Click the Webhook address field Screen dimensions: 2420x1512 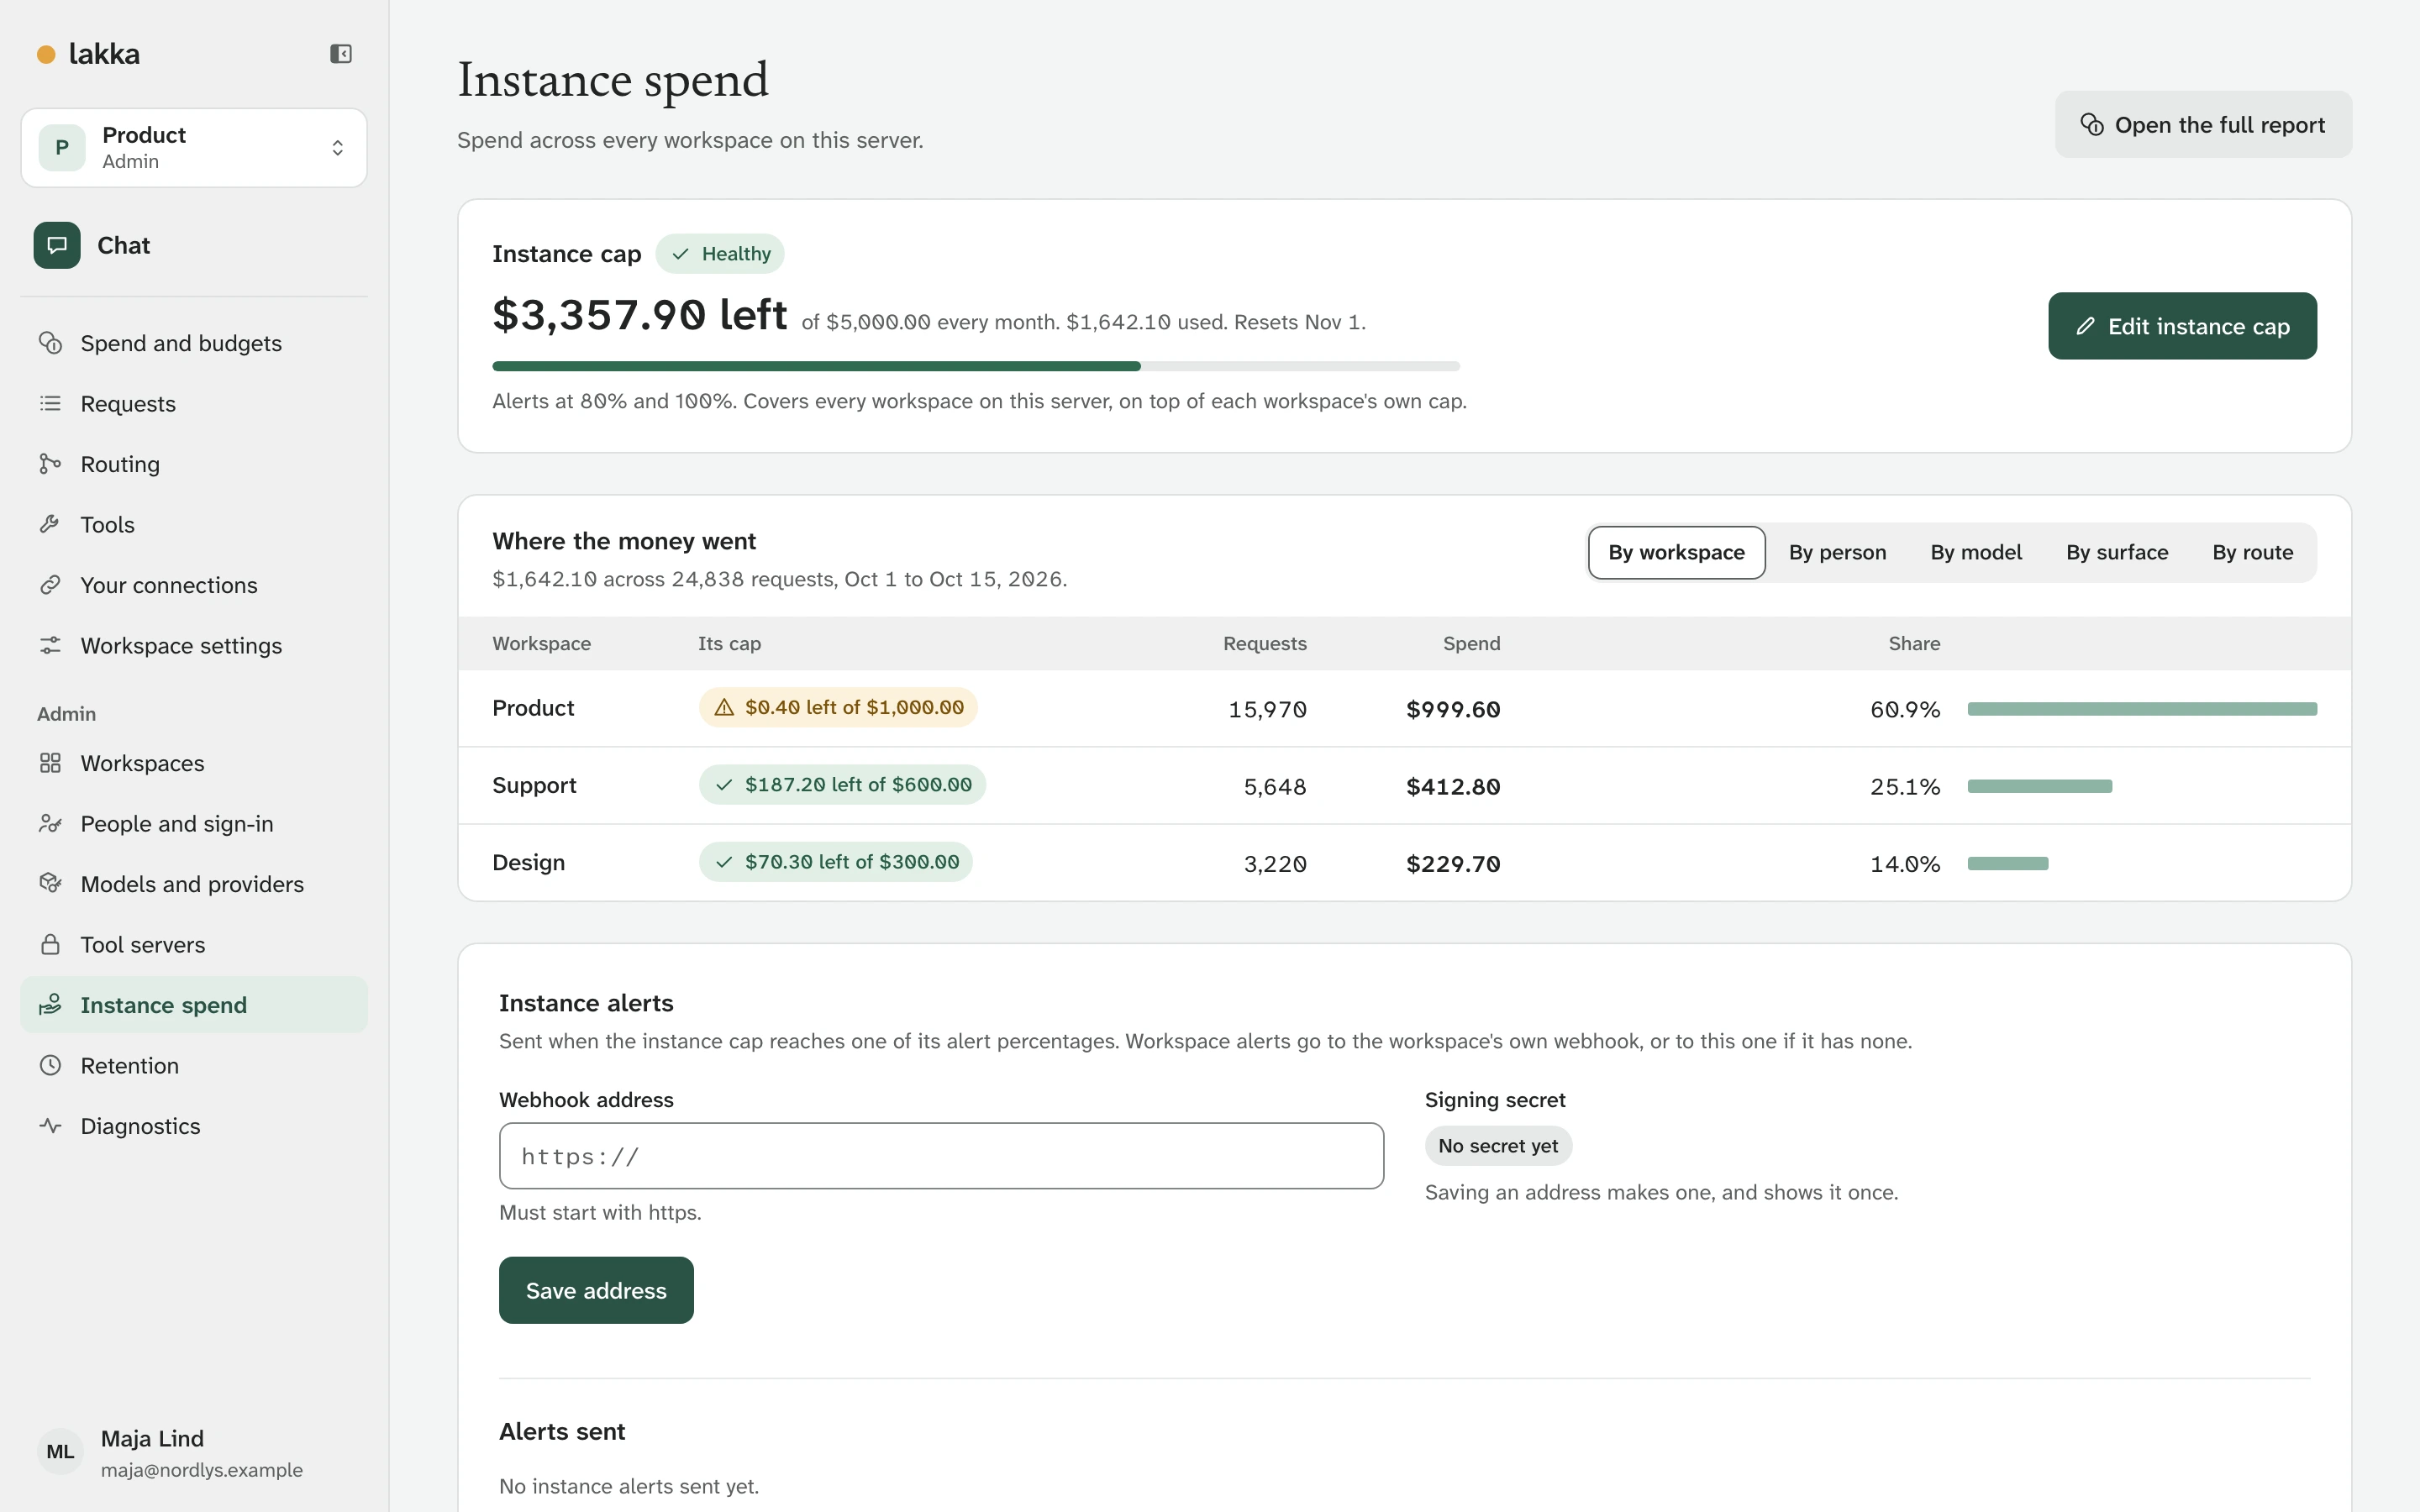(x=941, y=1156)
